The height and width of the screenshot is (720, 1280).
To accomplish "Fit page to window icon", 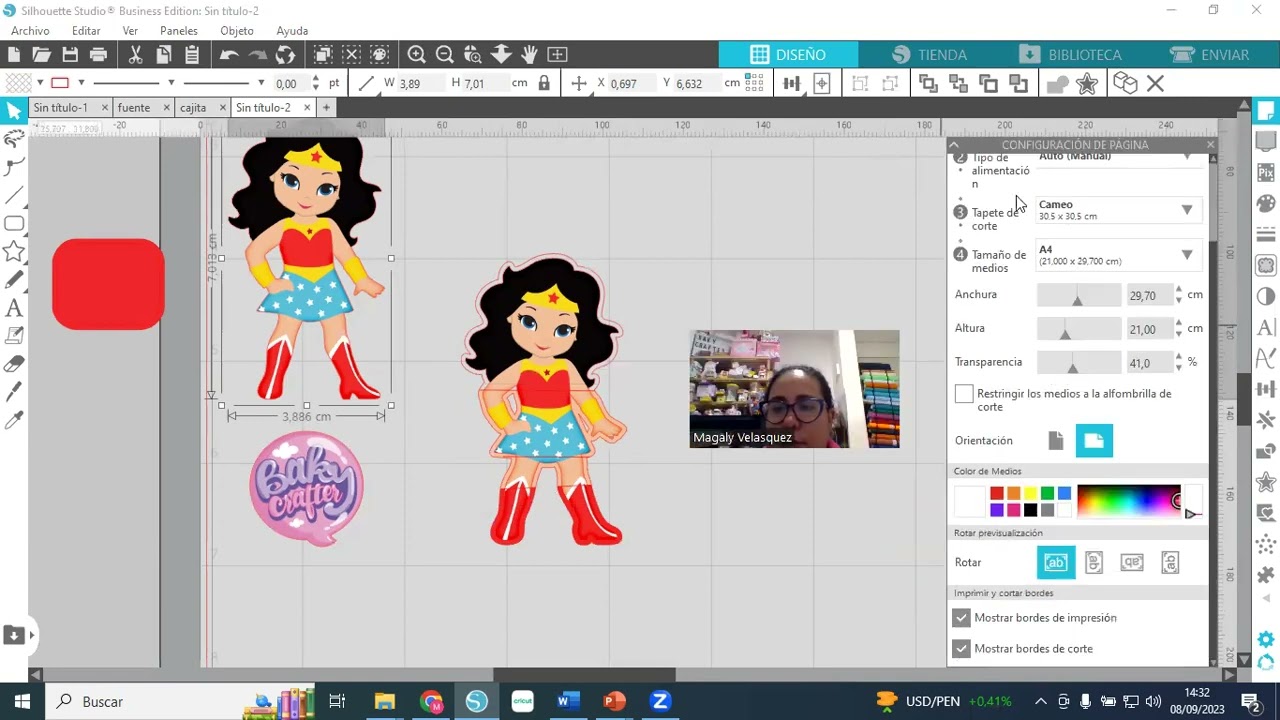I will tap(557, 54).
